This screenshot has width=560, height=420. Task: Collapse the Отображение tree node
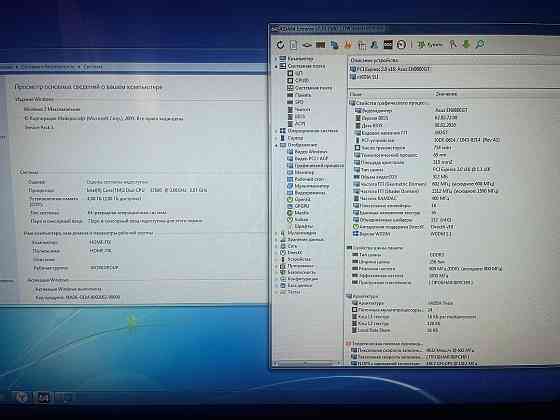click(x=276, y=145)
